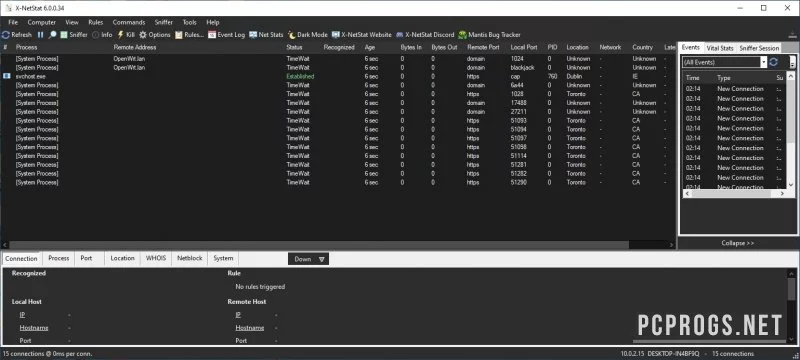The image size is (800, 360).
Task: Select the Established status cell
Action: (x=301, y=76)
